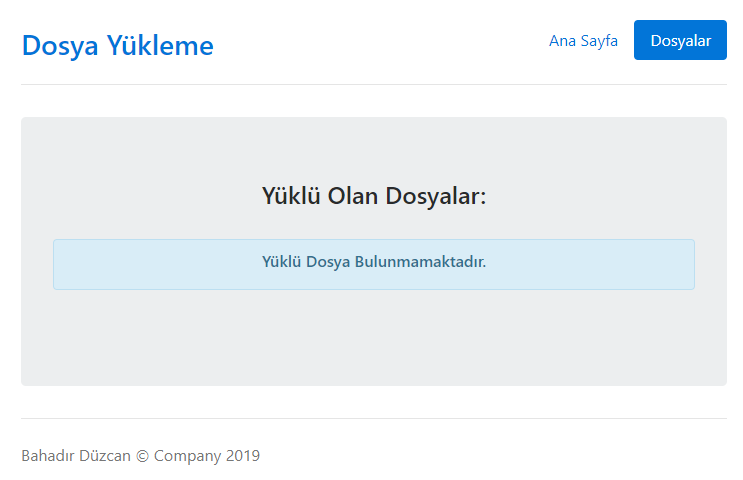Viewport: 743px width, 480px height.
Task: Click the word Dosyalar: in heading
Action: click(x=435, y=195)
